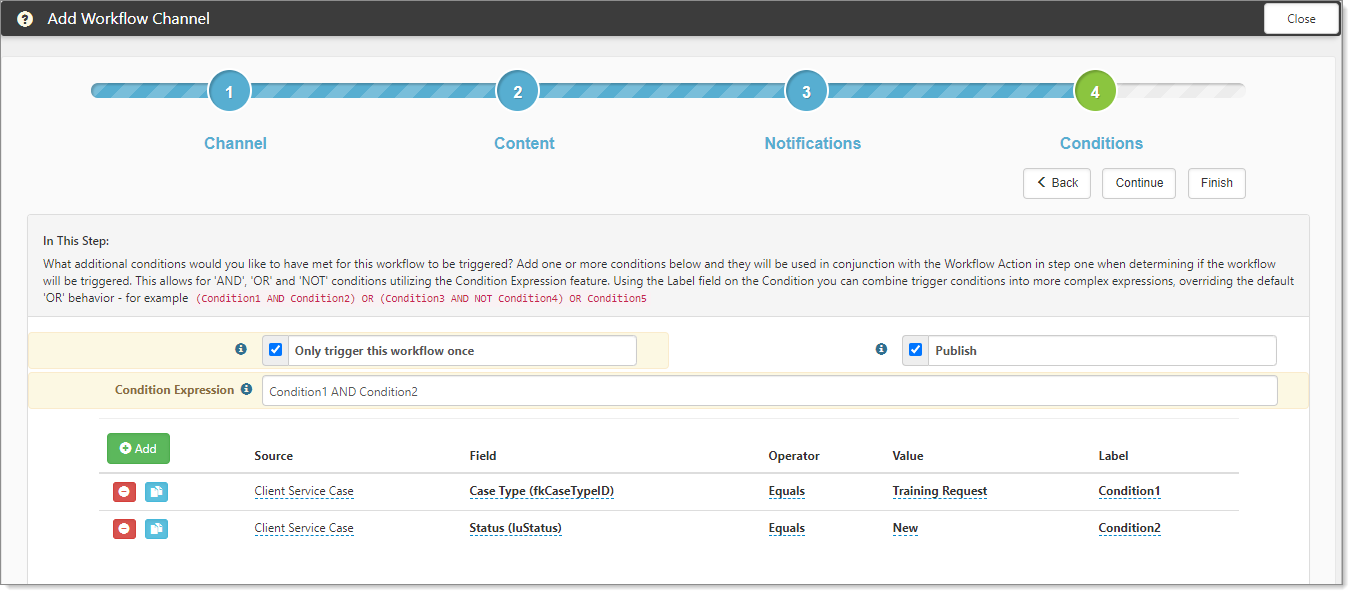
Task: Toggle the Publish checkbox
Action: [x=915, y=350]
